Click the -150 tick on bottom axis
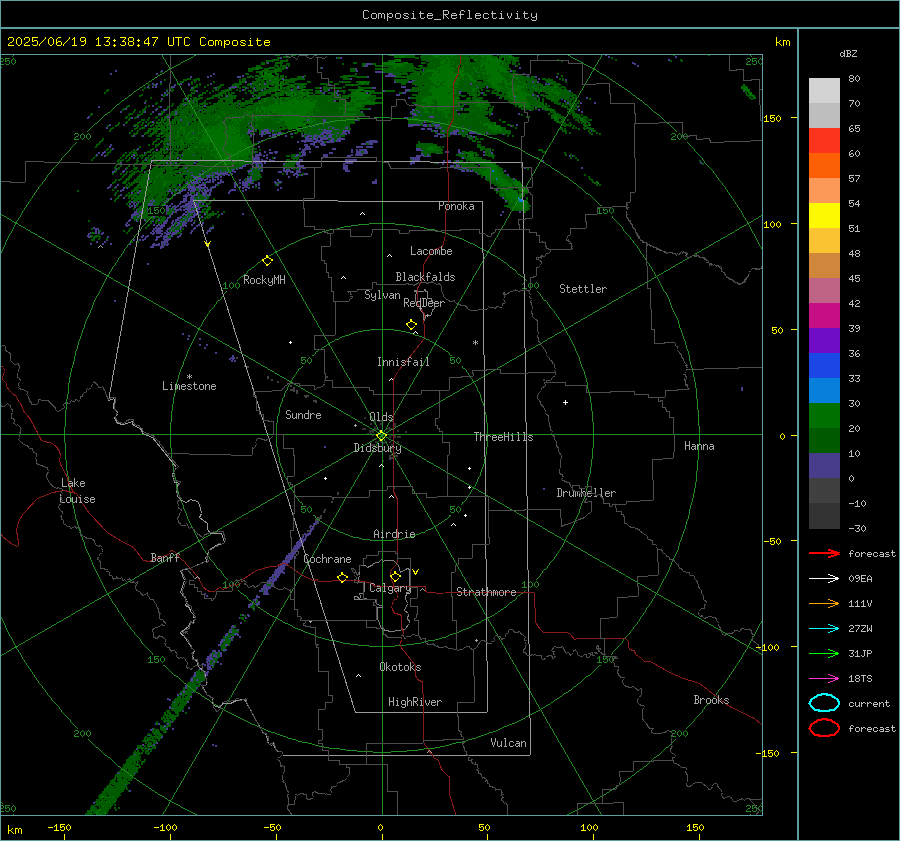This screenshot has height=841, width=900. click(x=59, y=827)
